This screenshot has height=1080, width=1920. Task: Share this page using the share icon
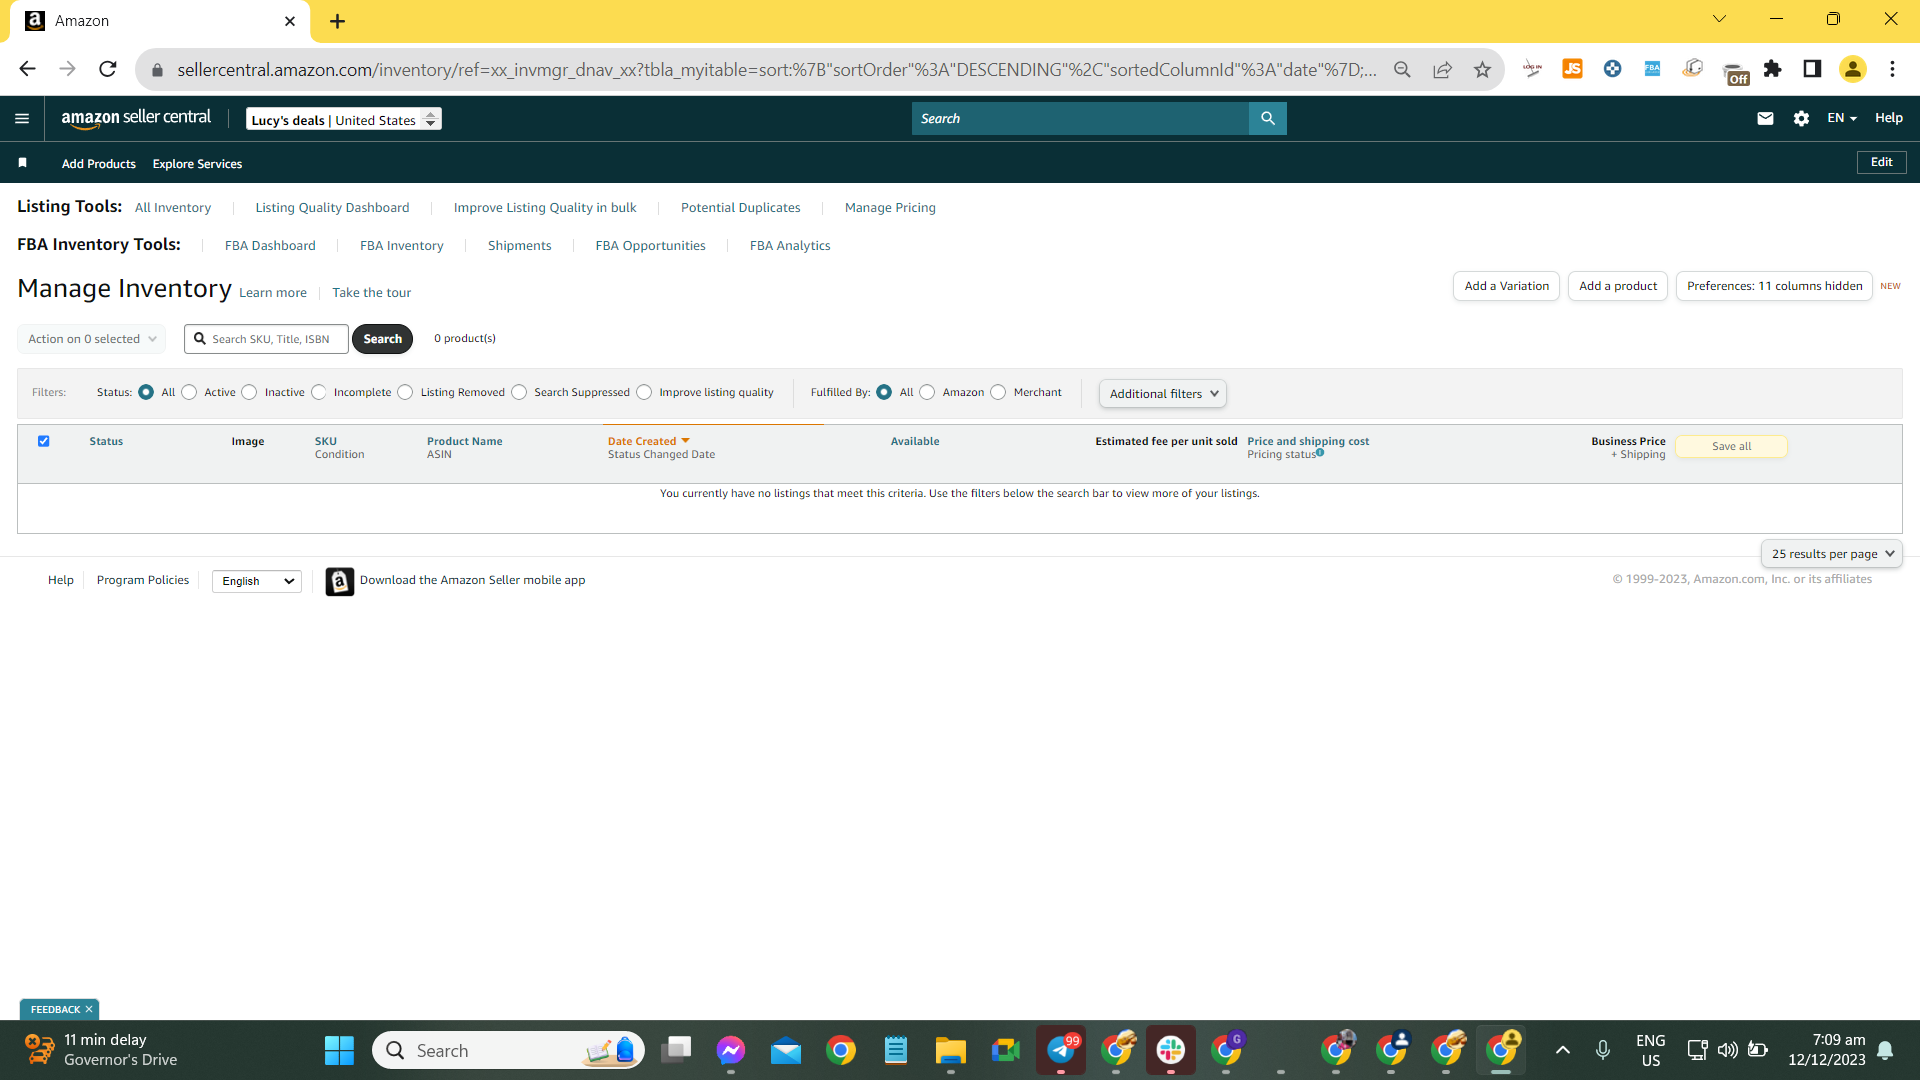point(1442,69)
